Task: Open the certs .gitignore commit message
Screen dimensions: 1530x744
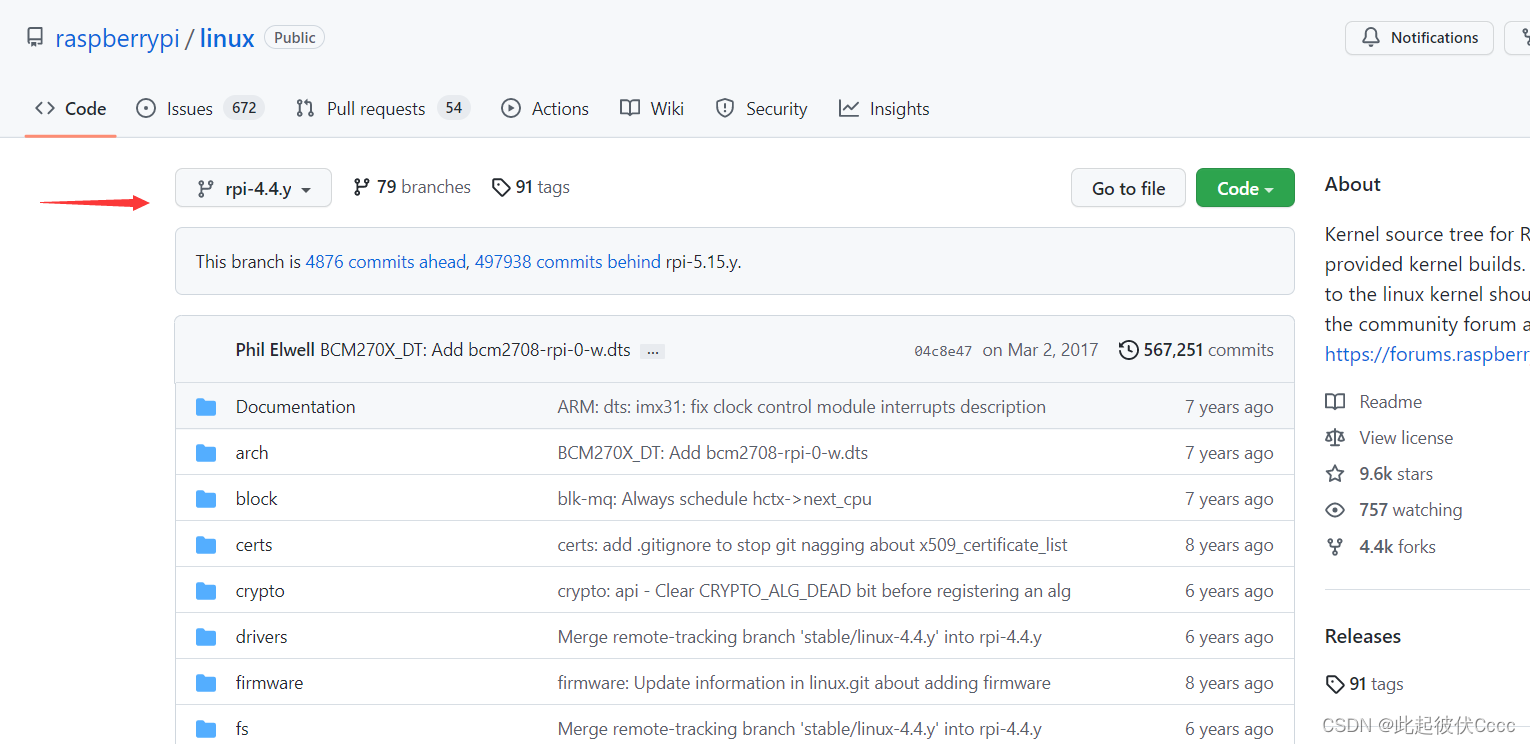Action: 812,545
